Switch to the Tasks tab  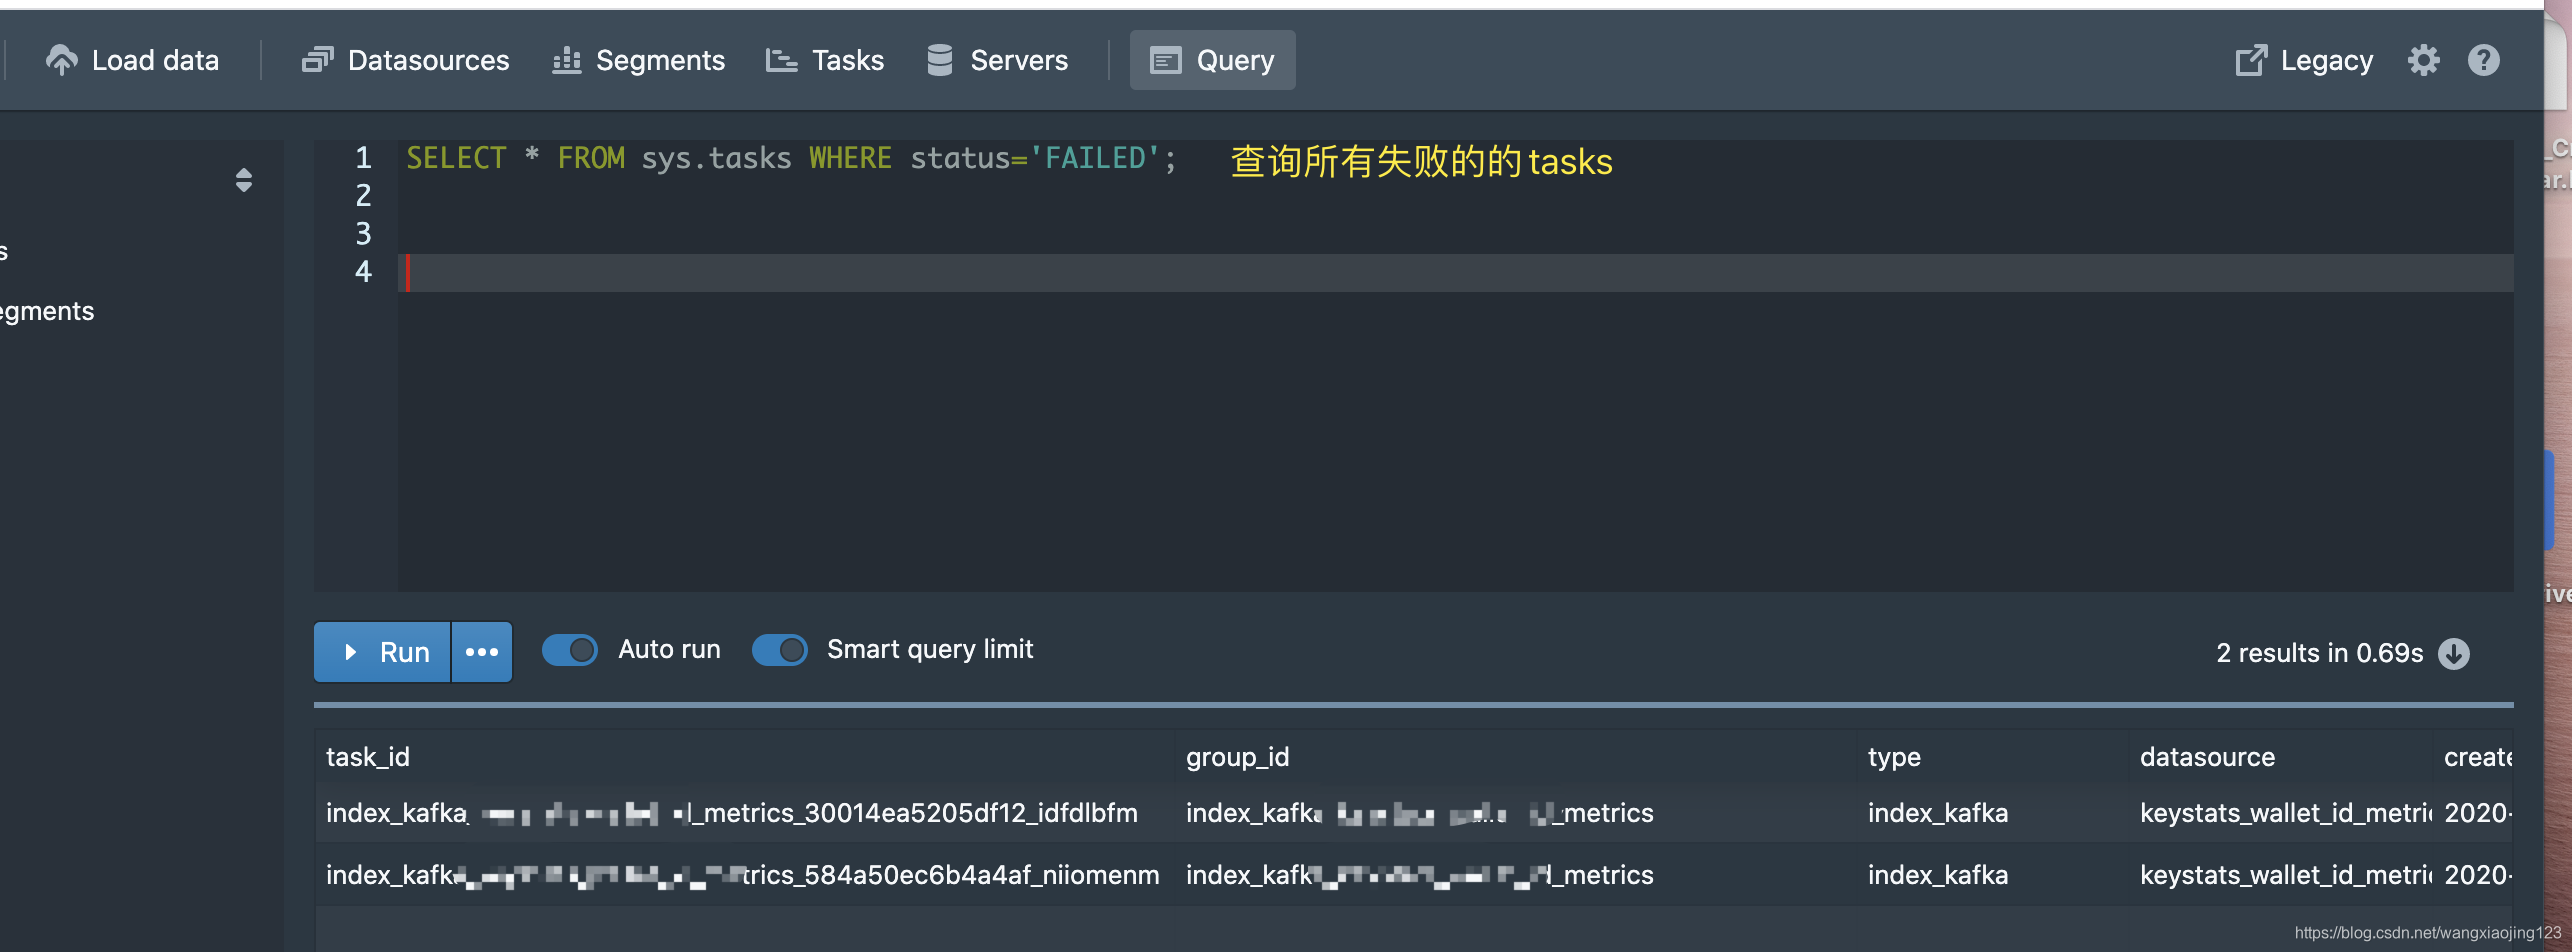825,60
